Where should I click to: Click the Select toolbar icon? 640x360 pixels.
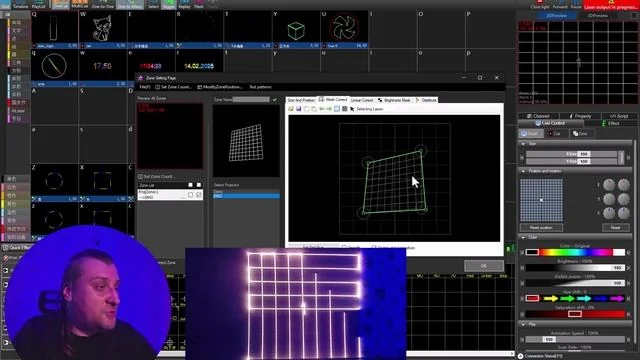click(153, 4)
